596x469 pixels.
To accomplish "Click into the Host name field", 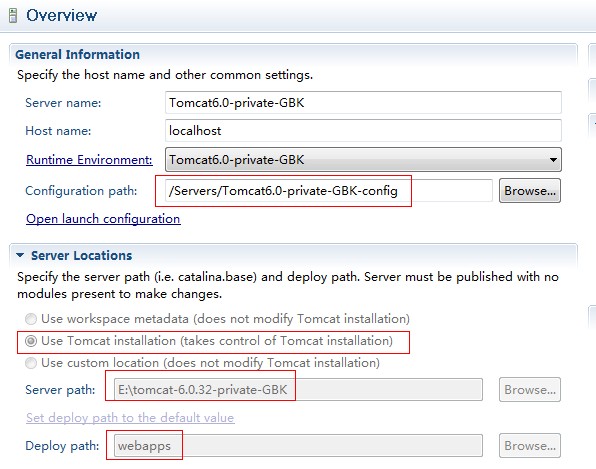I will [x=363, y=131].
